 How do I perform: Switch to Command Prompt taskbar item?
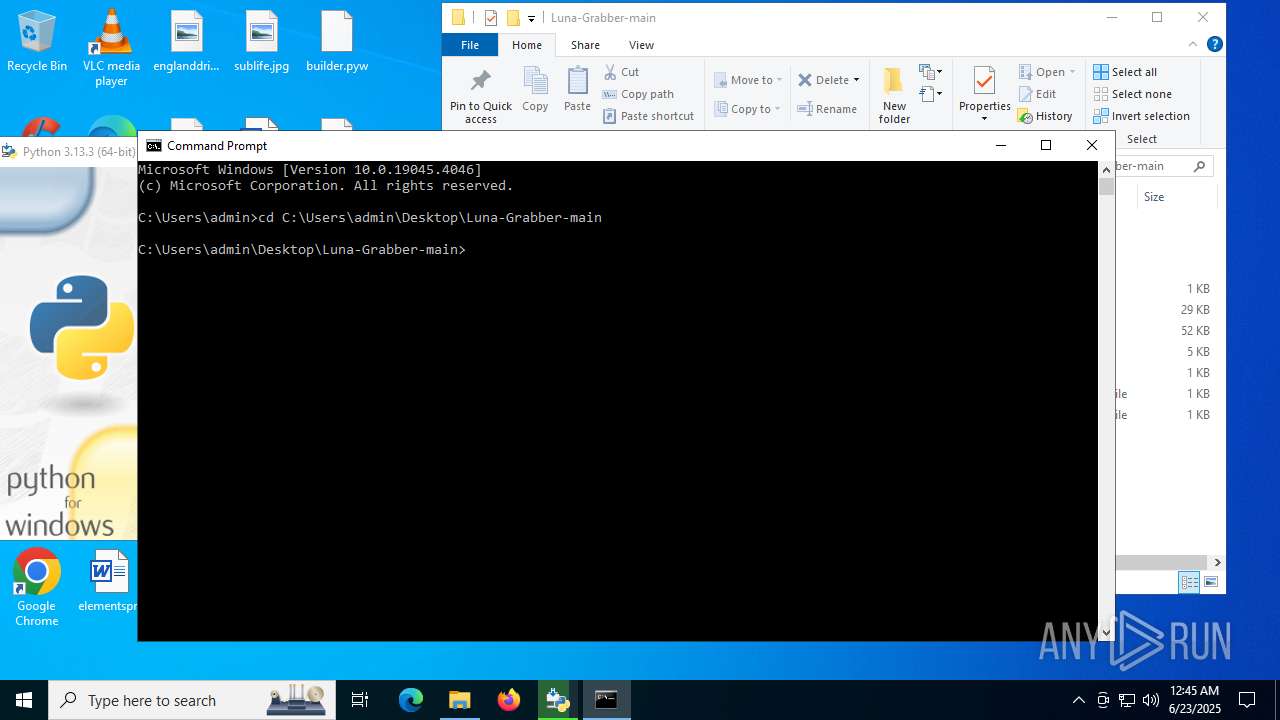click(x=606, y=700)
